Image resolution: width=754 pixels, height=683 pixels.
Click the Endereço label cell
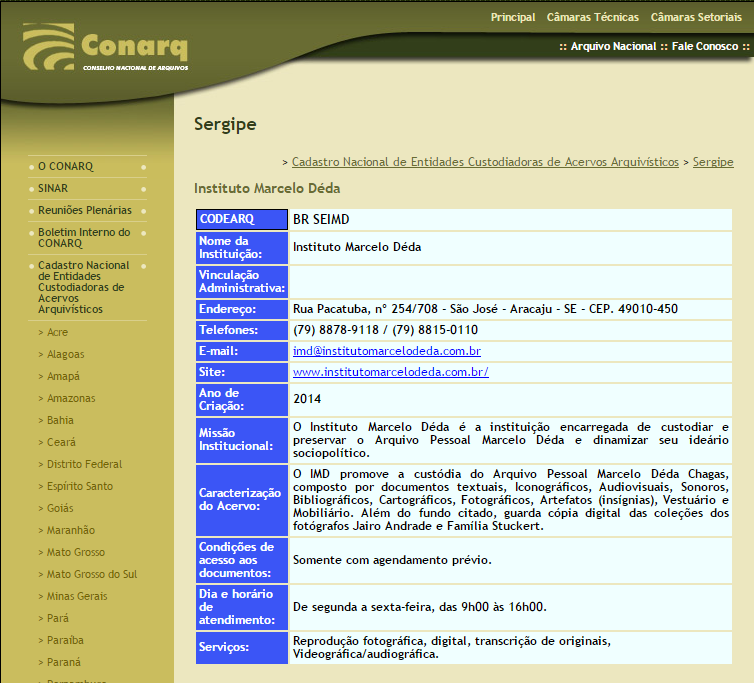pyautogui.click(x=242, y=309)
